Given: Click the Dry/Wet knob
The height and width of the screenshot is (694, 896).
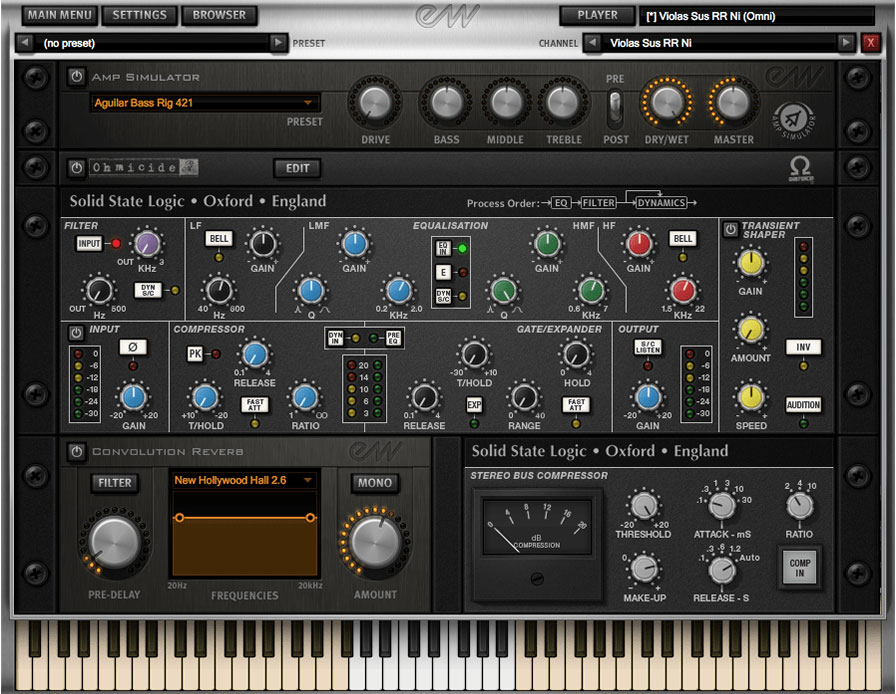Looking at the screenshot, I should 666,103.
